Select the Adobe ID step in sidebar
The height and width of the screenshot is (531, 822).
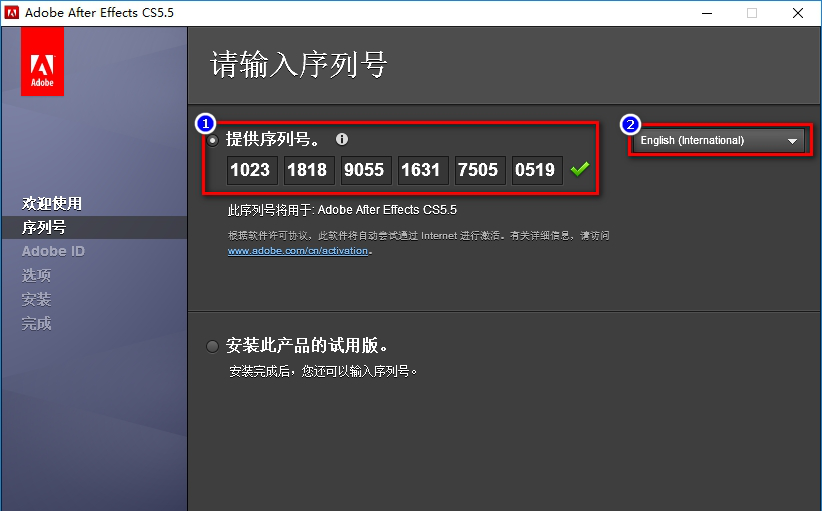coord(53,252)
